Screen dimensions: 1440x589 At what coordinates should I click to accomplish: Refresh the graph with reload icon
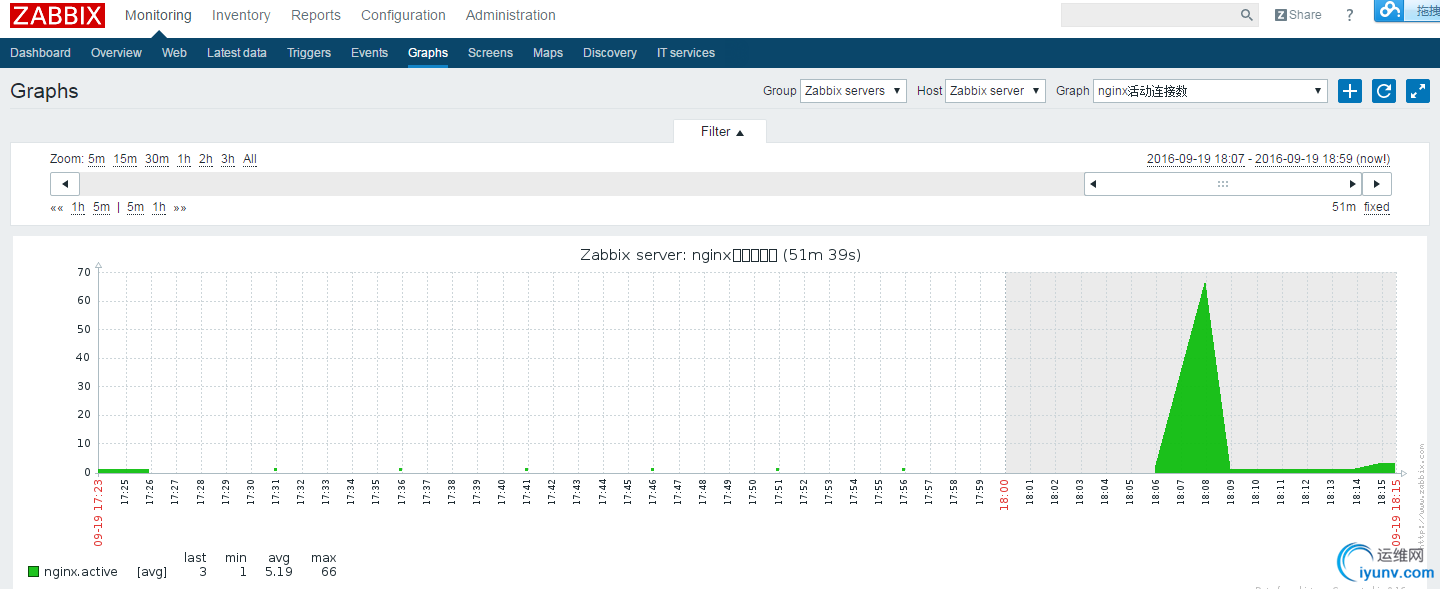(x=1384, y=91)
